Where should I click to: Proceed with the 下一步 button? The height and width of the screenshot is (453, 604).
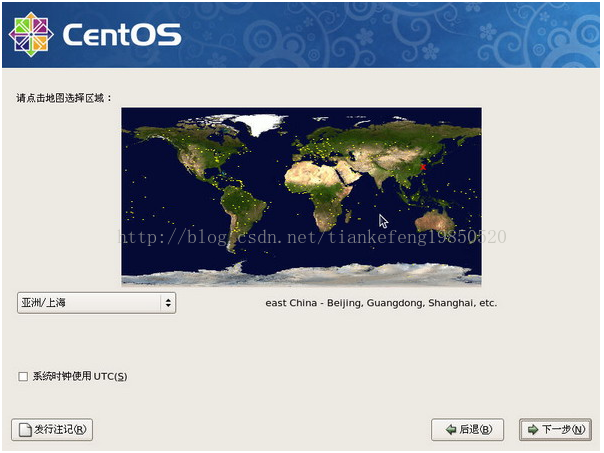pyautogui.click(x=555, y=430)
